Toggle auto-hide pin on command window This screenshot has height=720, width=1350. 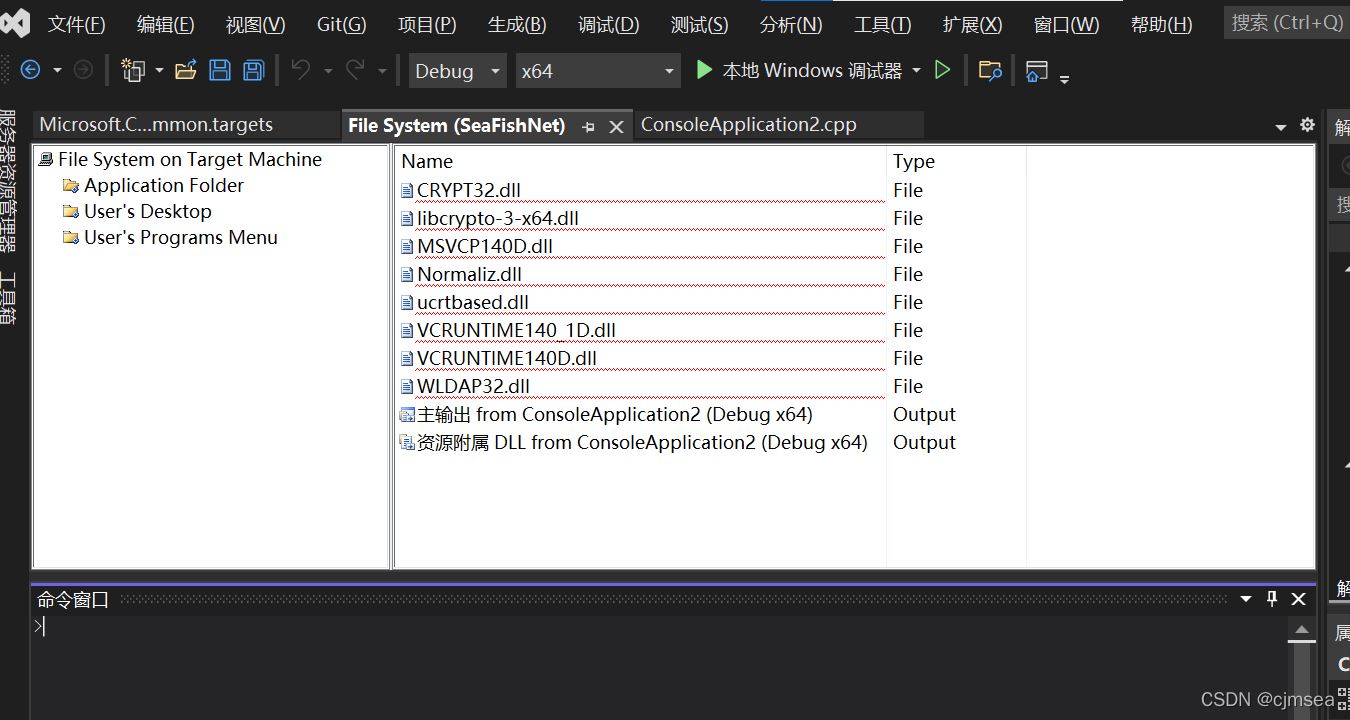1272,598
